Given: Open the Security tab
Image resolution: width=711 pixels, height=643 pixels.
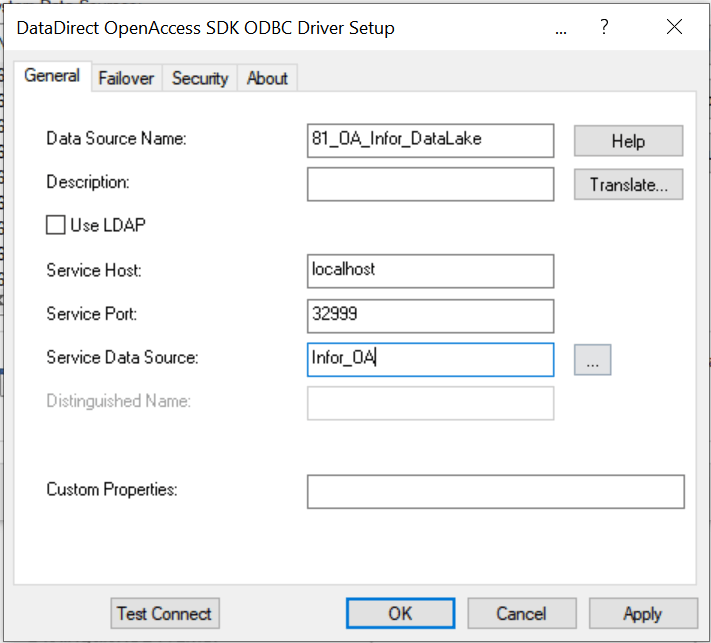Looking at the screenshot, I should coord(200,78).
